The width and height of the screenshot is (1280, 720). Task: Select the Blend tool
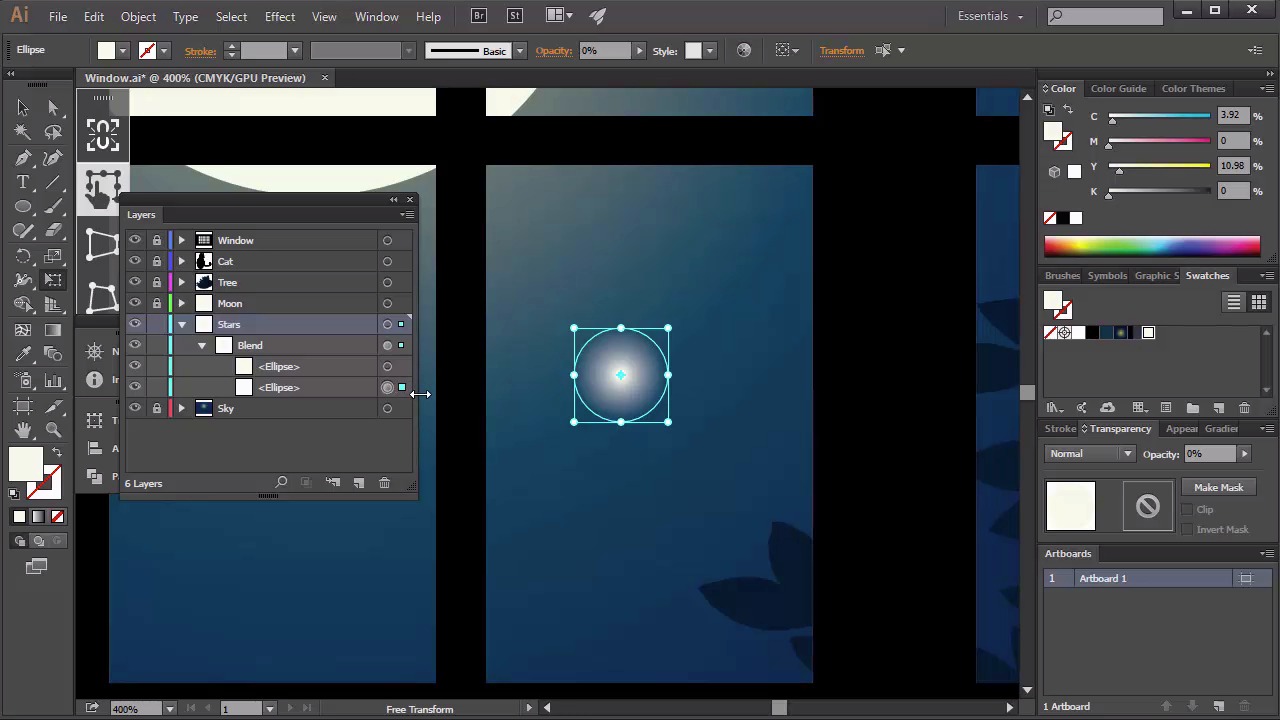(x=54, y=355)
